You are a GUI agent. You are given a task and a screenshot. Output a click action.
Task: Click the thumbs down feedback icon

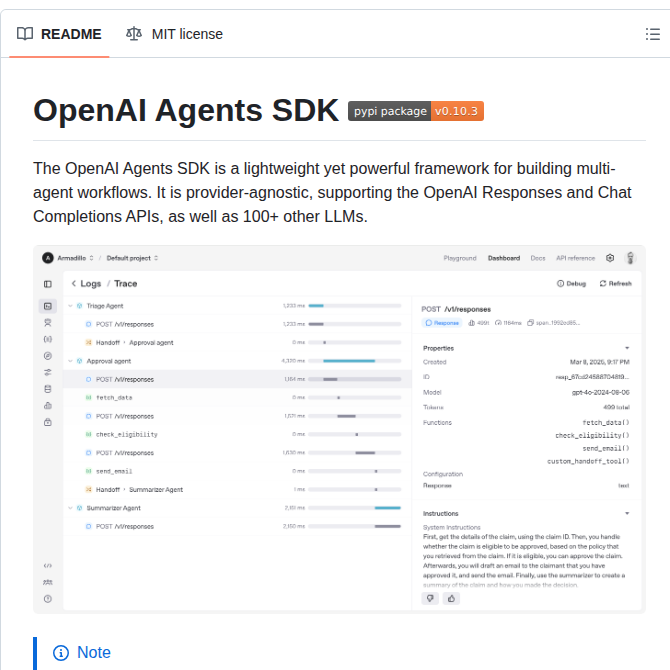(430, 599)
